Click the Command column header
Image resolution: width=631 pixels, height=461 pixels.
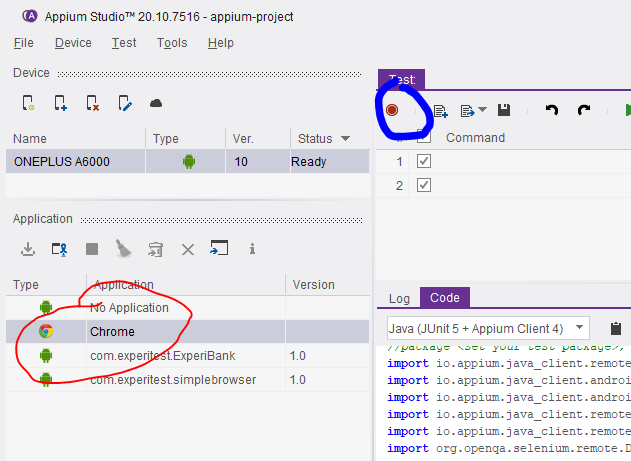[475, 138]
